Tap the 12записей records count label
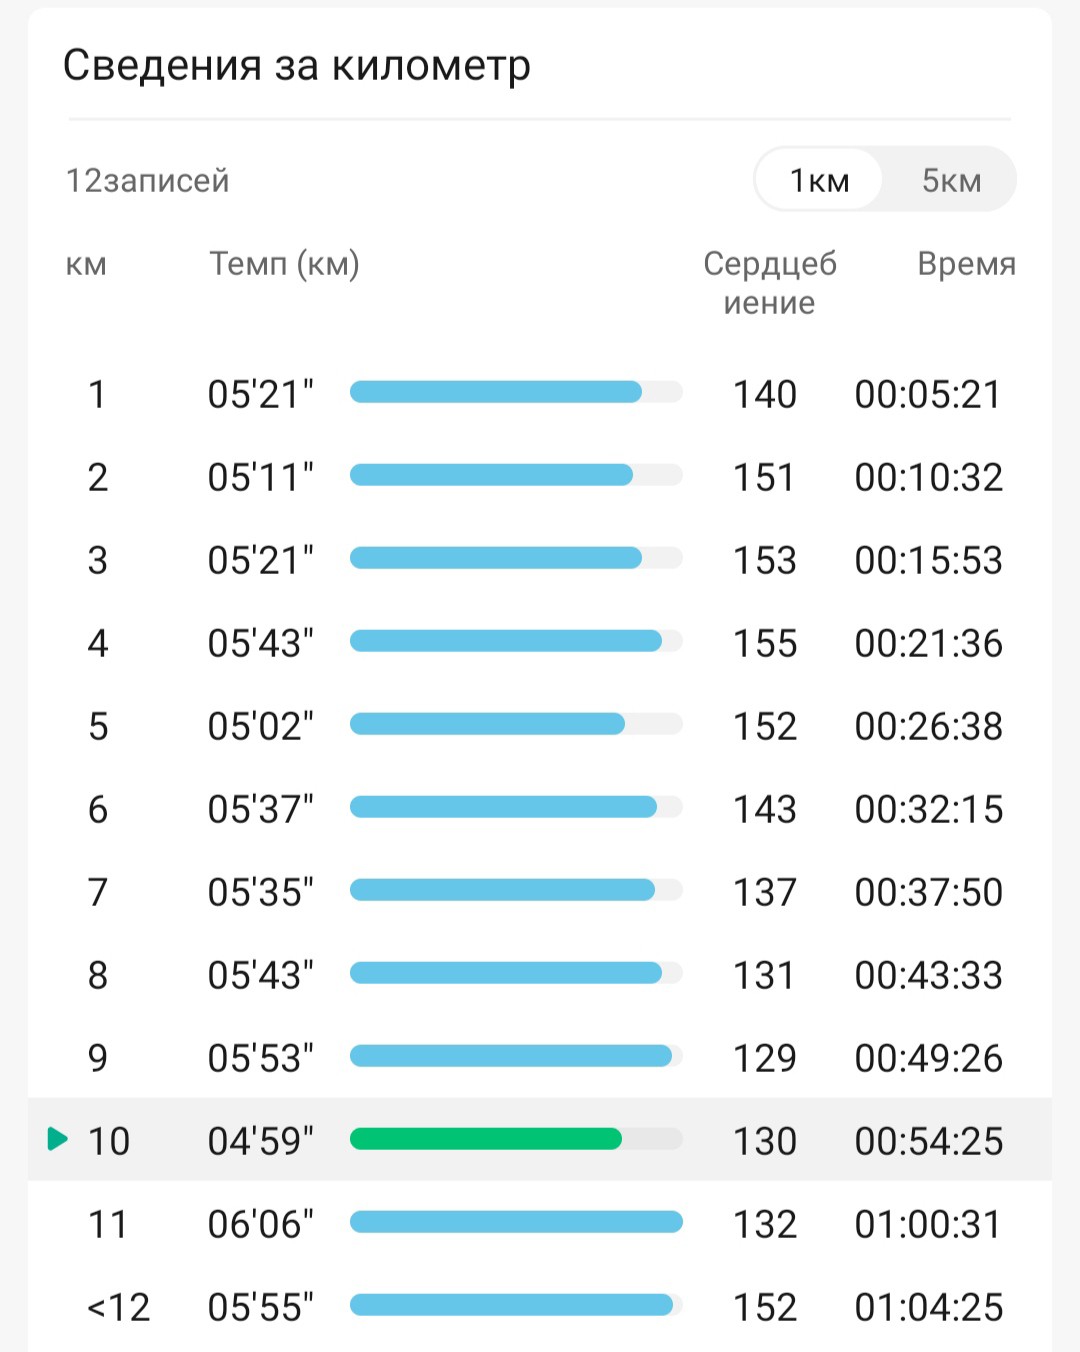Image resolution: width=1080 pixels, height=1352 pixels. pos(147,180)
